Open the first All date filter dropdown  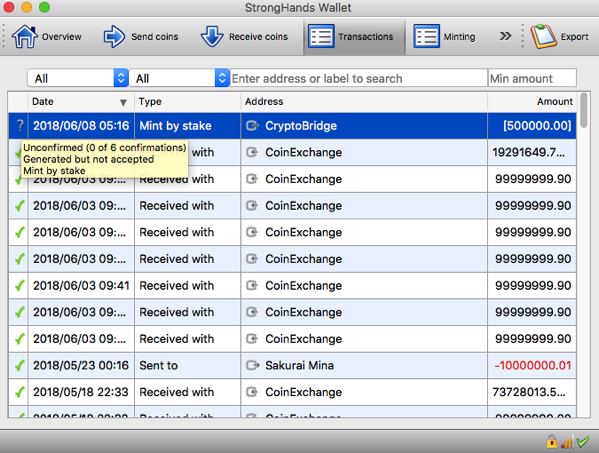click(x=78, y=78)
